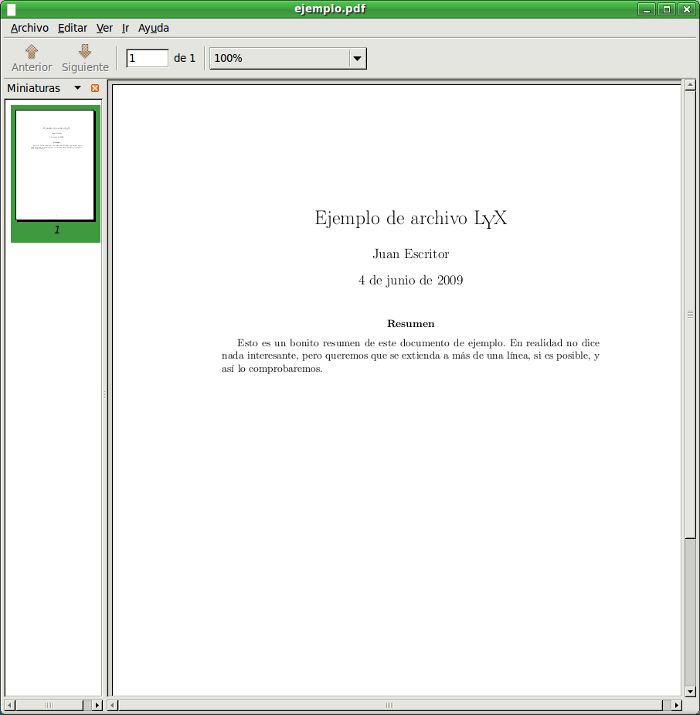Screen dimensions: 700x715
Task: Open the Ir menu
Action: (125, 28)
